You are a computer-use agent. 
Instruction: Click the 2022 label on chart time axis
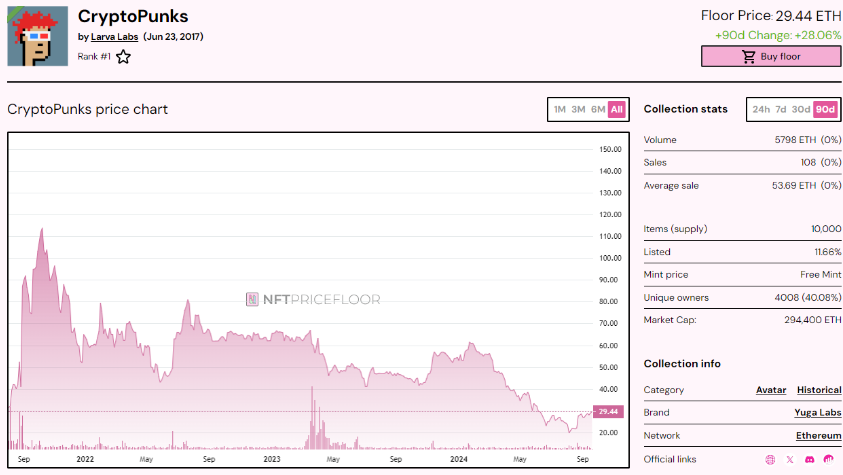(x=85, y=459)
